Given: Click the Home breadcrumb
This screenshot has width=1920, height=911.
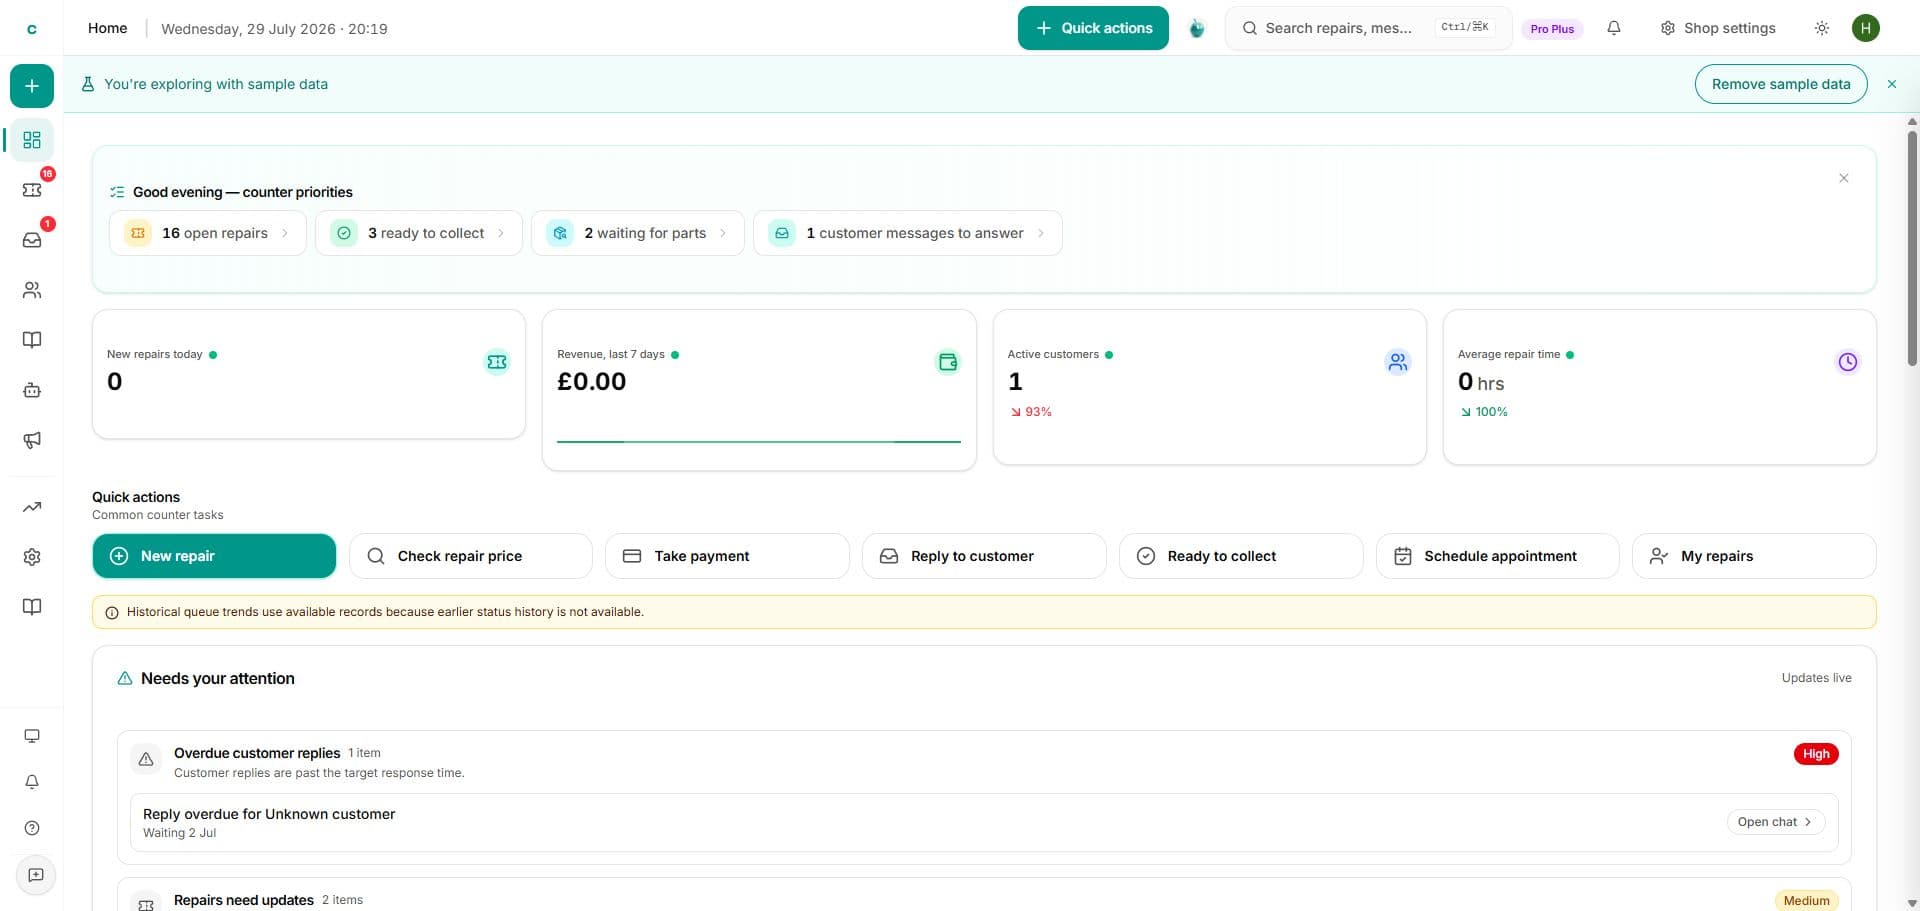Looking at the screenshot, I should (x=108, y=28).
